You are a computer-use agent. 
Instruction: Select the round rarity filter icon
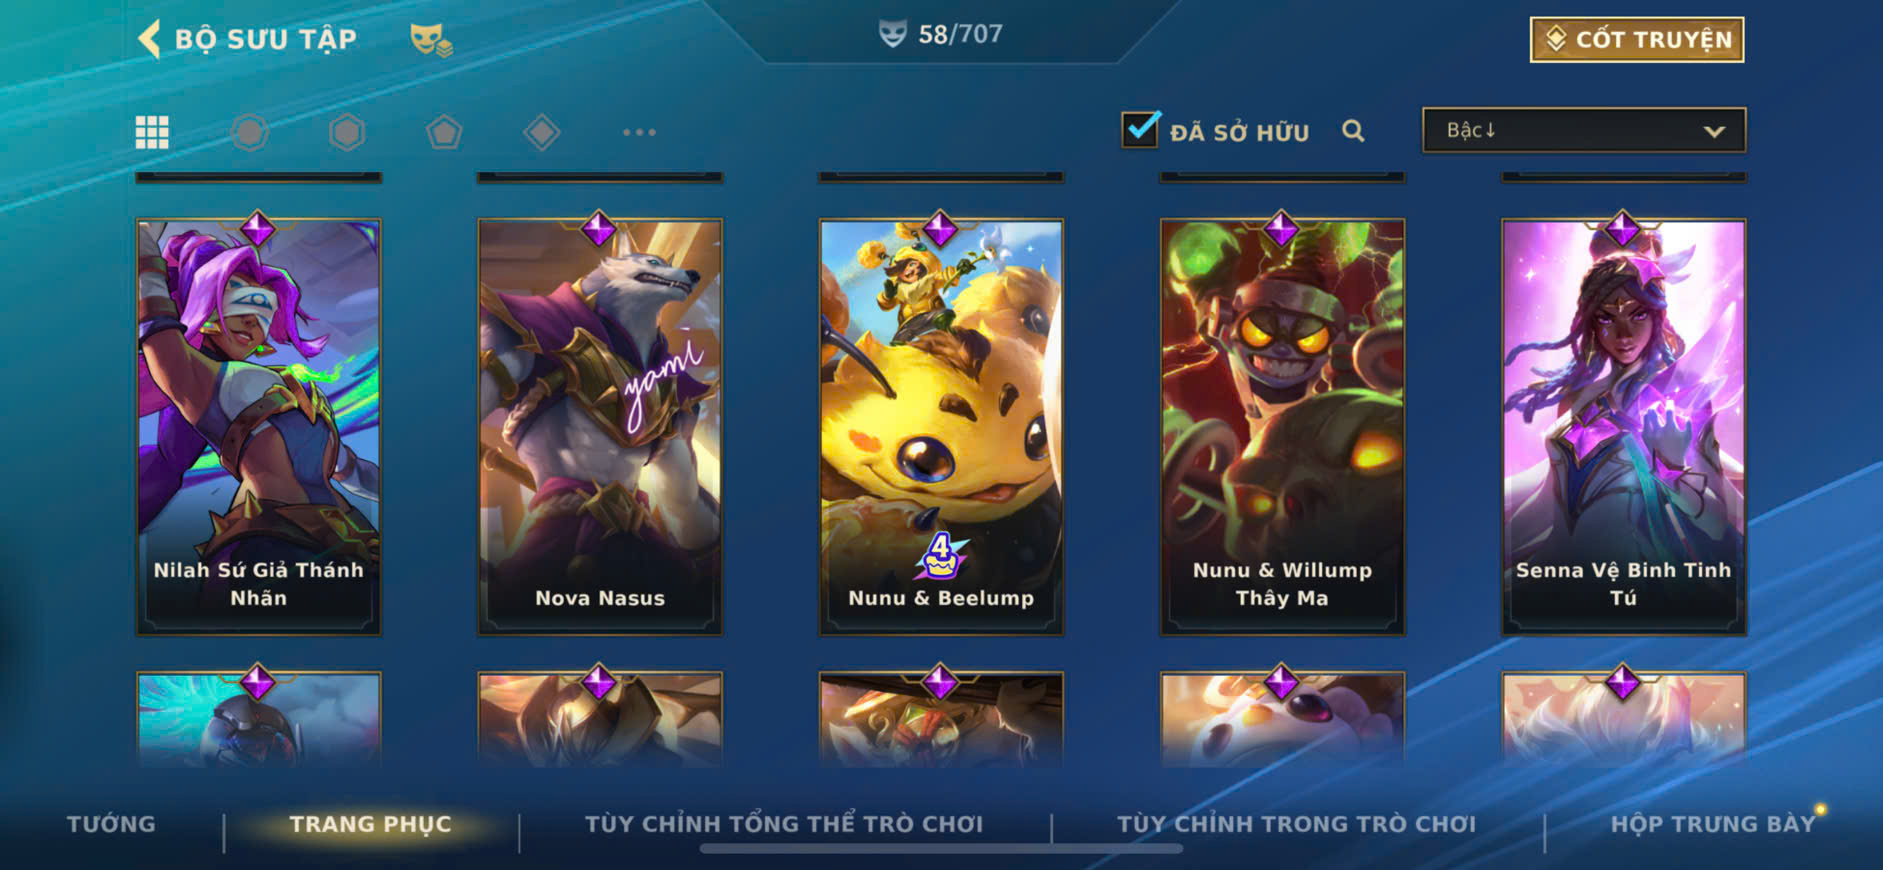click(x=250, y=132)
